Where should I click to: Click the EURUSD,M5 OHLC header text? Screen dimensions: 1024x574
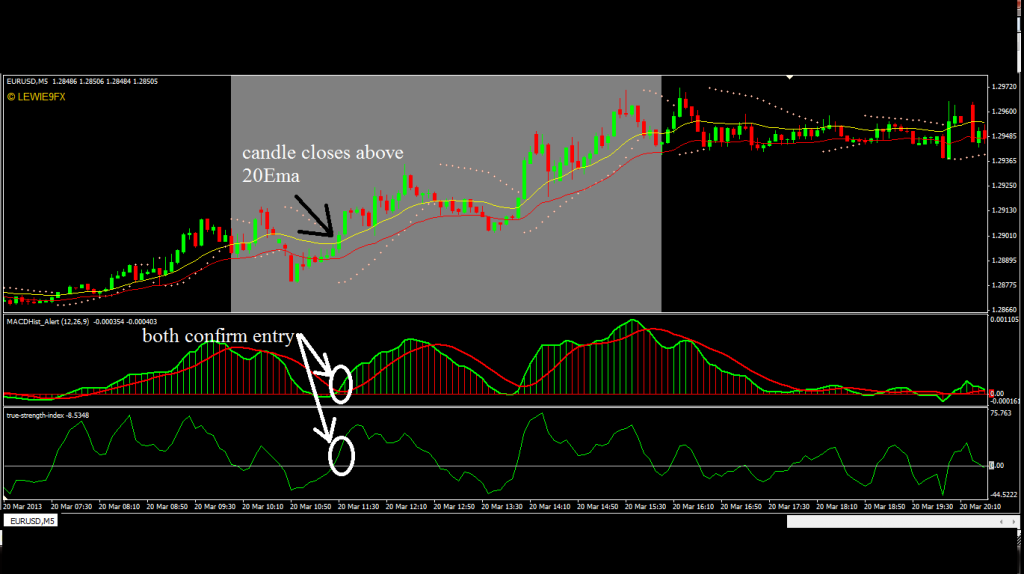pos(82,82)
